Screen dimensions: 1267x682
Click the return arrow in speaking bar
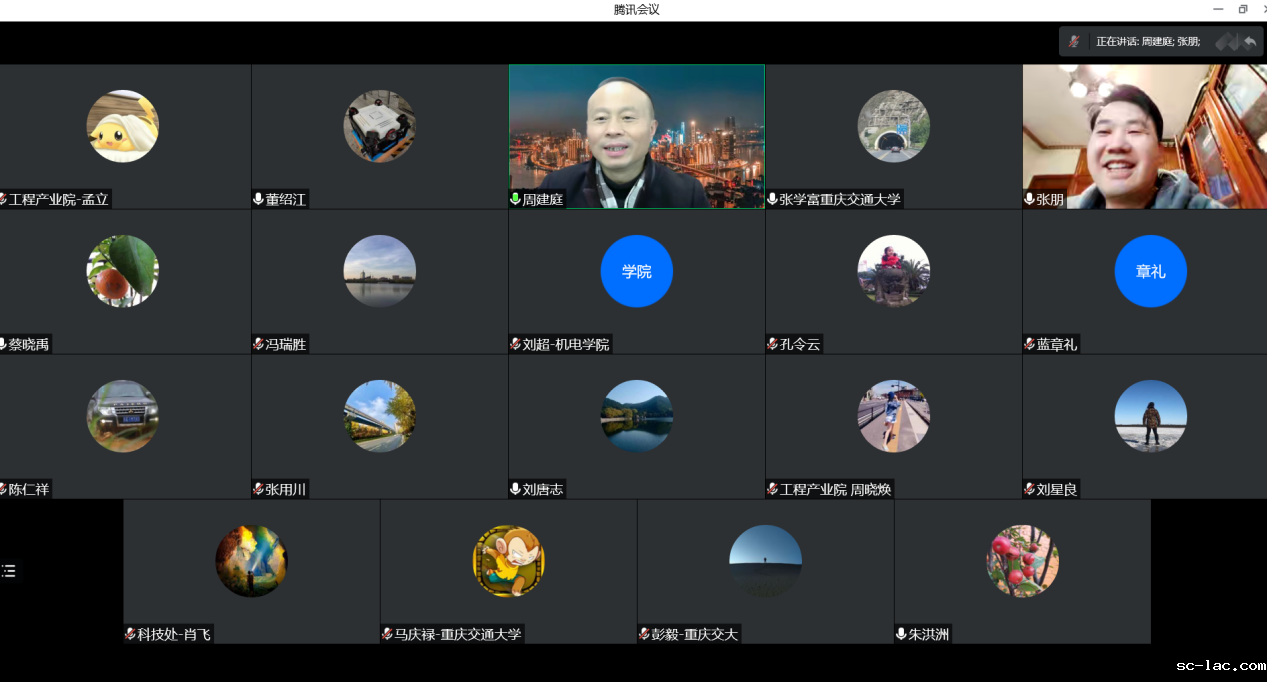pos(1250,41)
